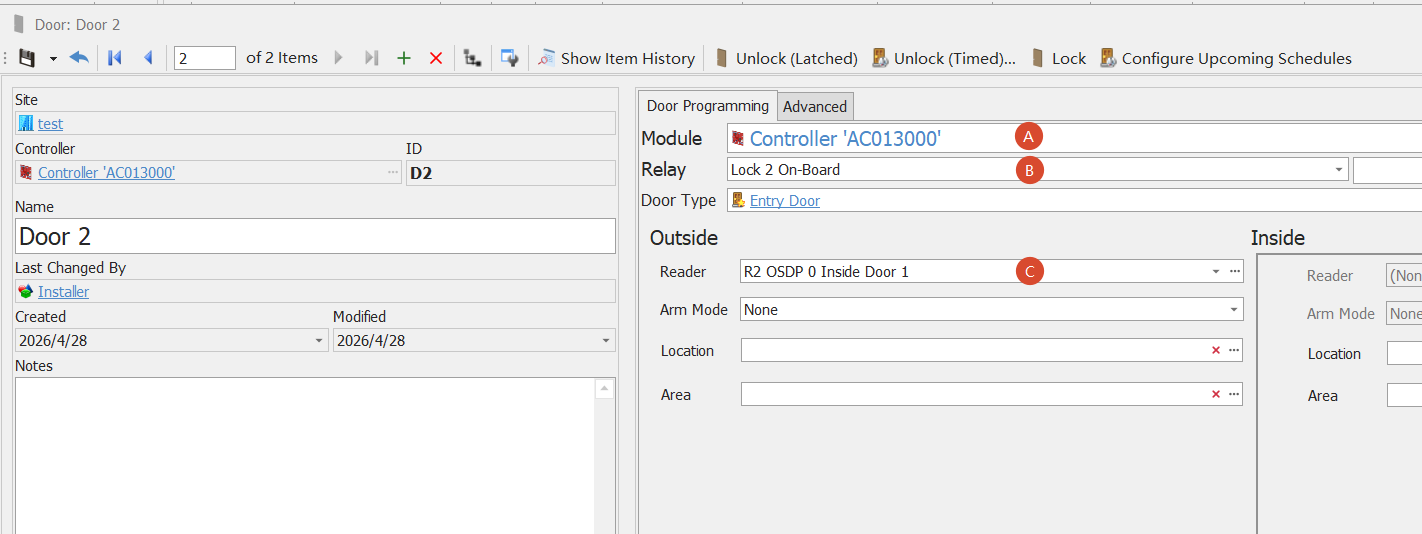Expand the Created date dropdown

[320, 341]
